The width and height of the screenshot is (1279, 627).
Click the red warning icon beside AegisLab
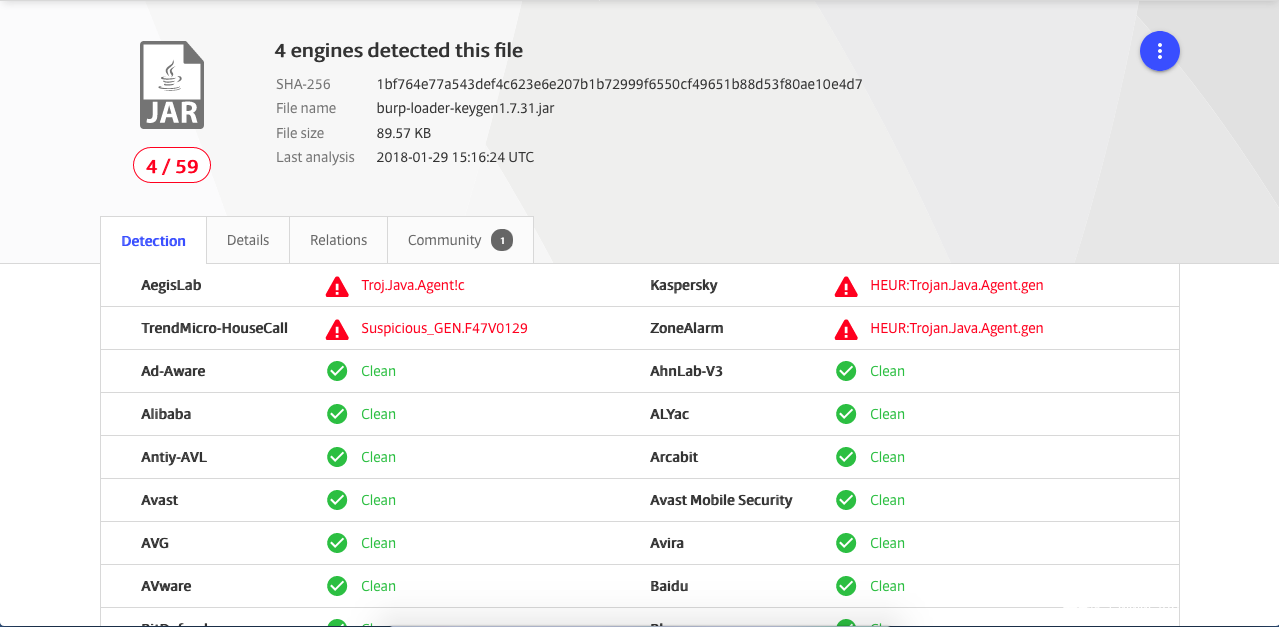tap(337, 286)
